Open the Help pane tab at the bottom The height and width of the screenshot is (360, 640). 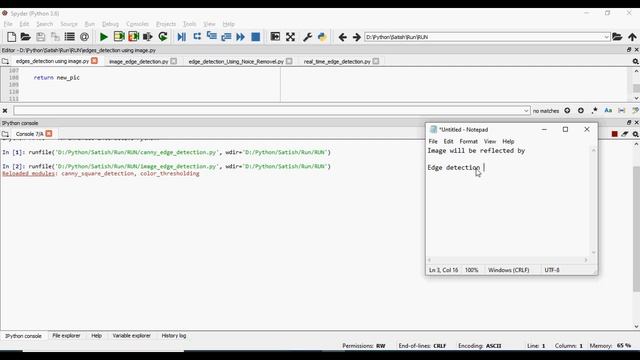(96, 336)
